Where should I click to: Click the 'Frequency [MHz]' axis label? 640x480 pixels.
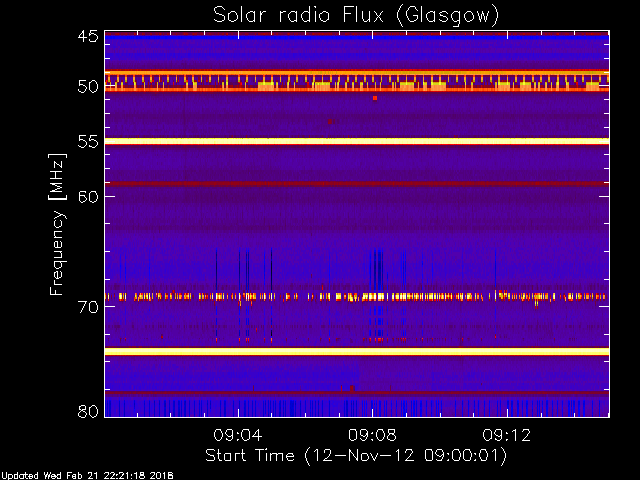click(57, 224)
